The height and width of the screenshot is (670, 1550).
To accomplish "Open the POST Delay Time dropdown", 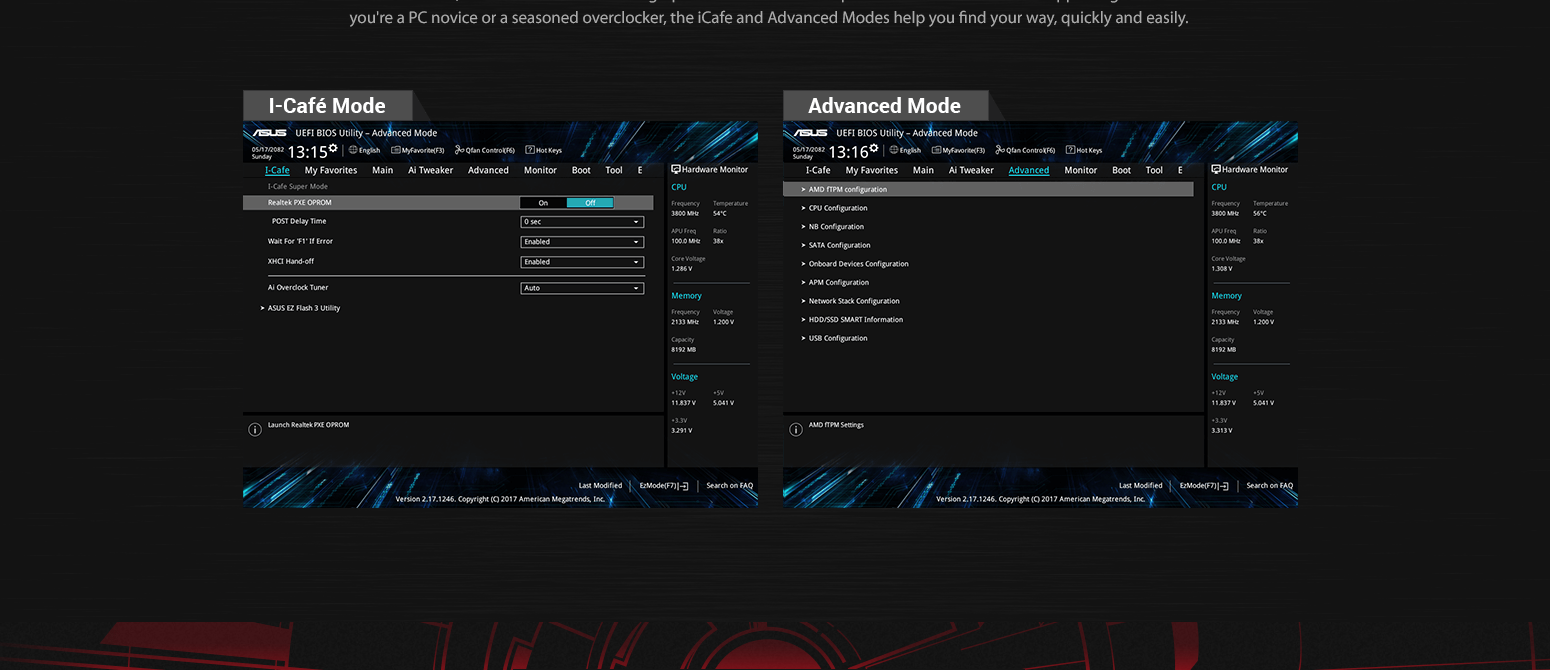I will coord(582,222).
